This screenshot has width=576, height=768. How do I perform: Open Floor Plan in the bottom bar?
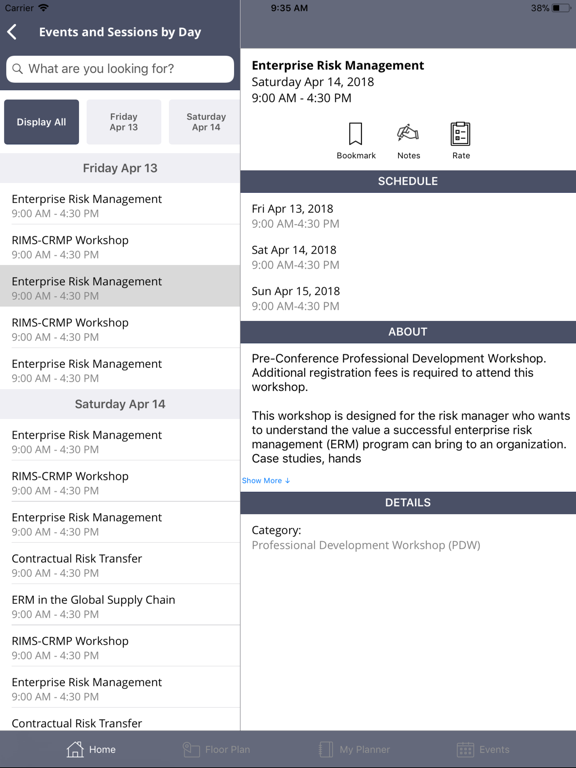216,749
